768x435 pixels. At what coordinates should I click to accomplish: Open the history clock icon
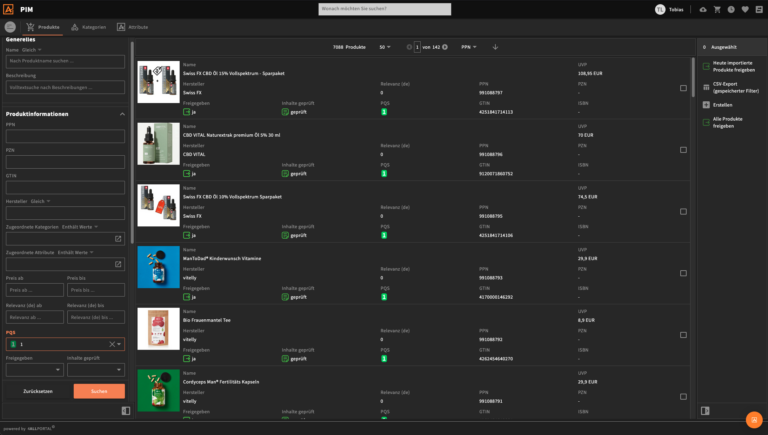tap(731, 9)
